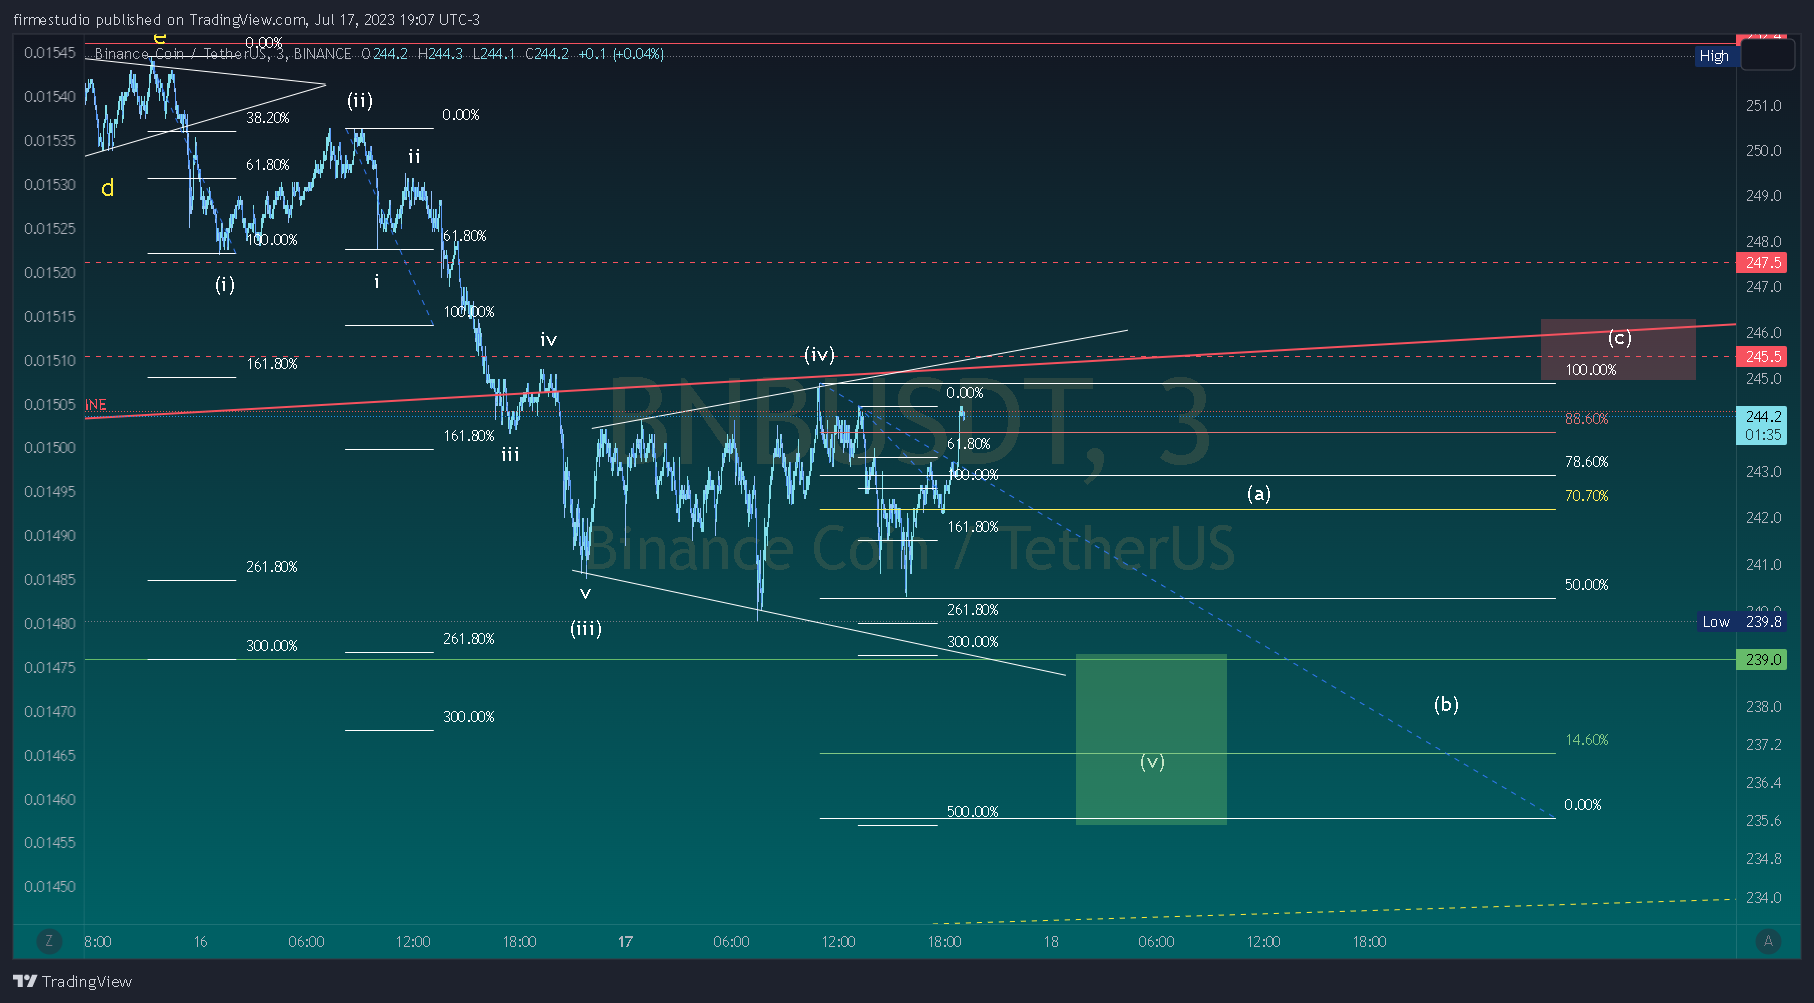Click the lowercase 'iii' wave label
This screenshot has height=1003, width=1814.
point(510,455)
